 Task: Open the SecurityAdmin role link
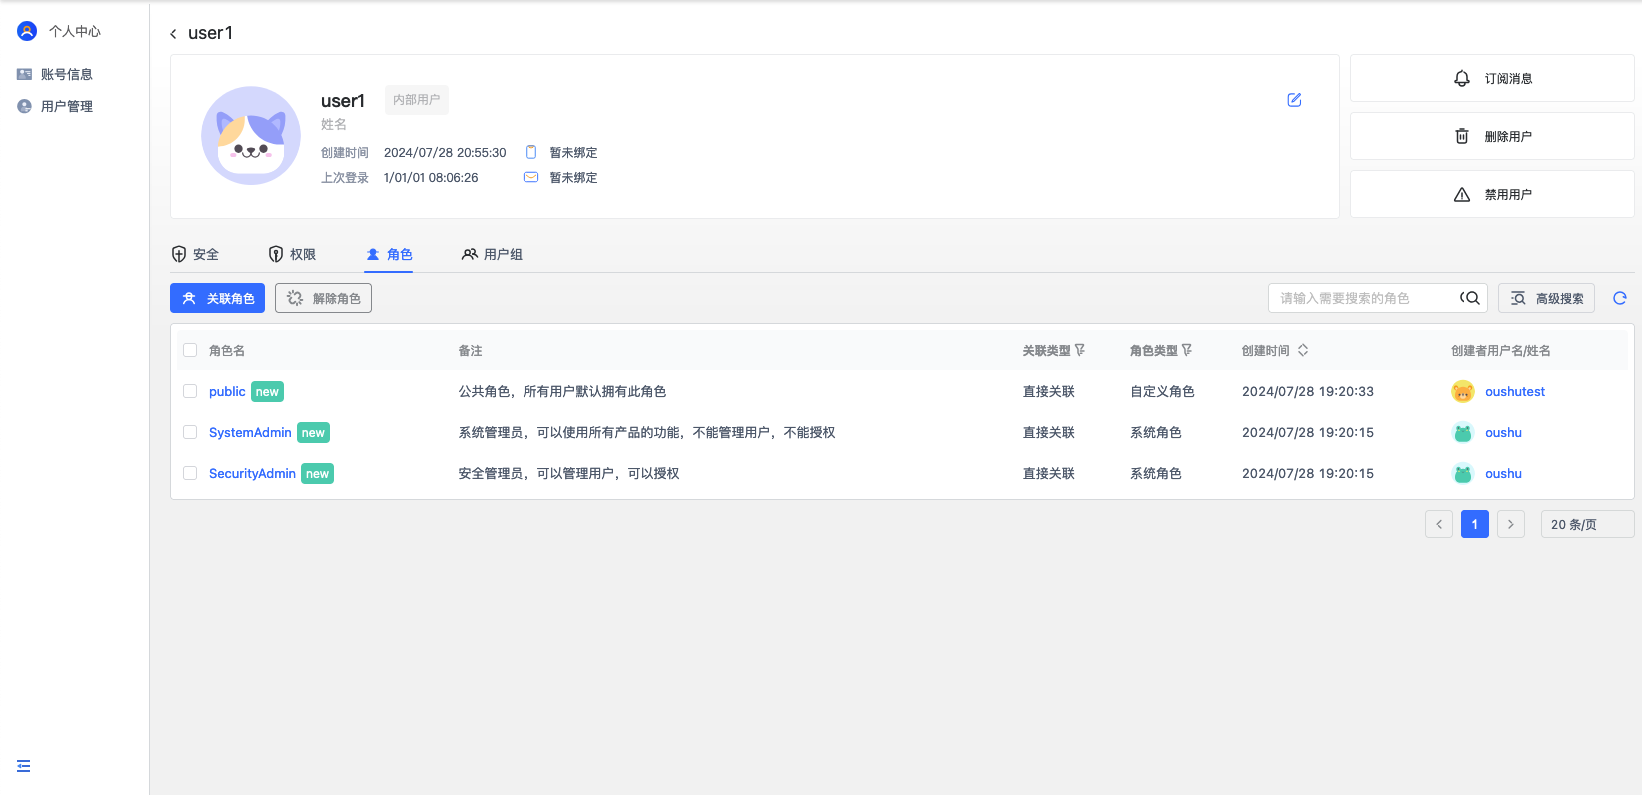tap(252, 474)
